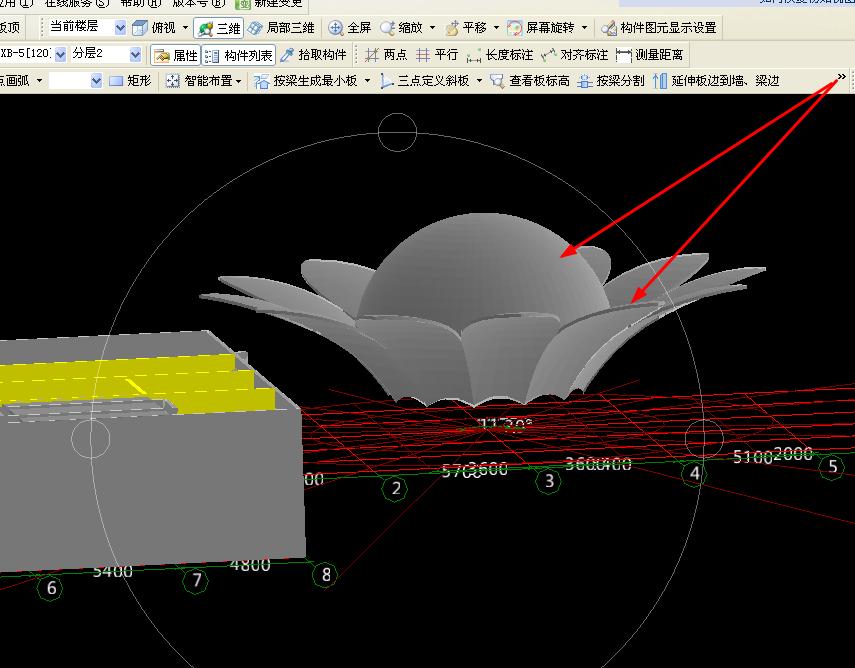Open the 帮助(H) menu
This screenshot has width=855, height=668.
[140, 3]
